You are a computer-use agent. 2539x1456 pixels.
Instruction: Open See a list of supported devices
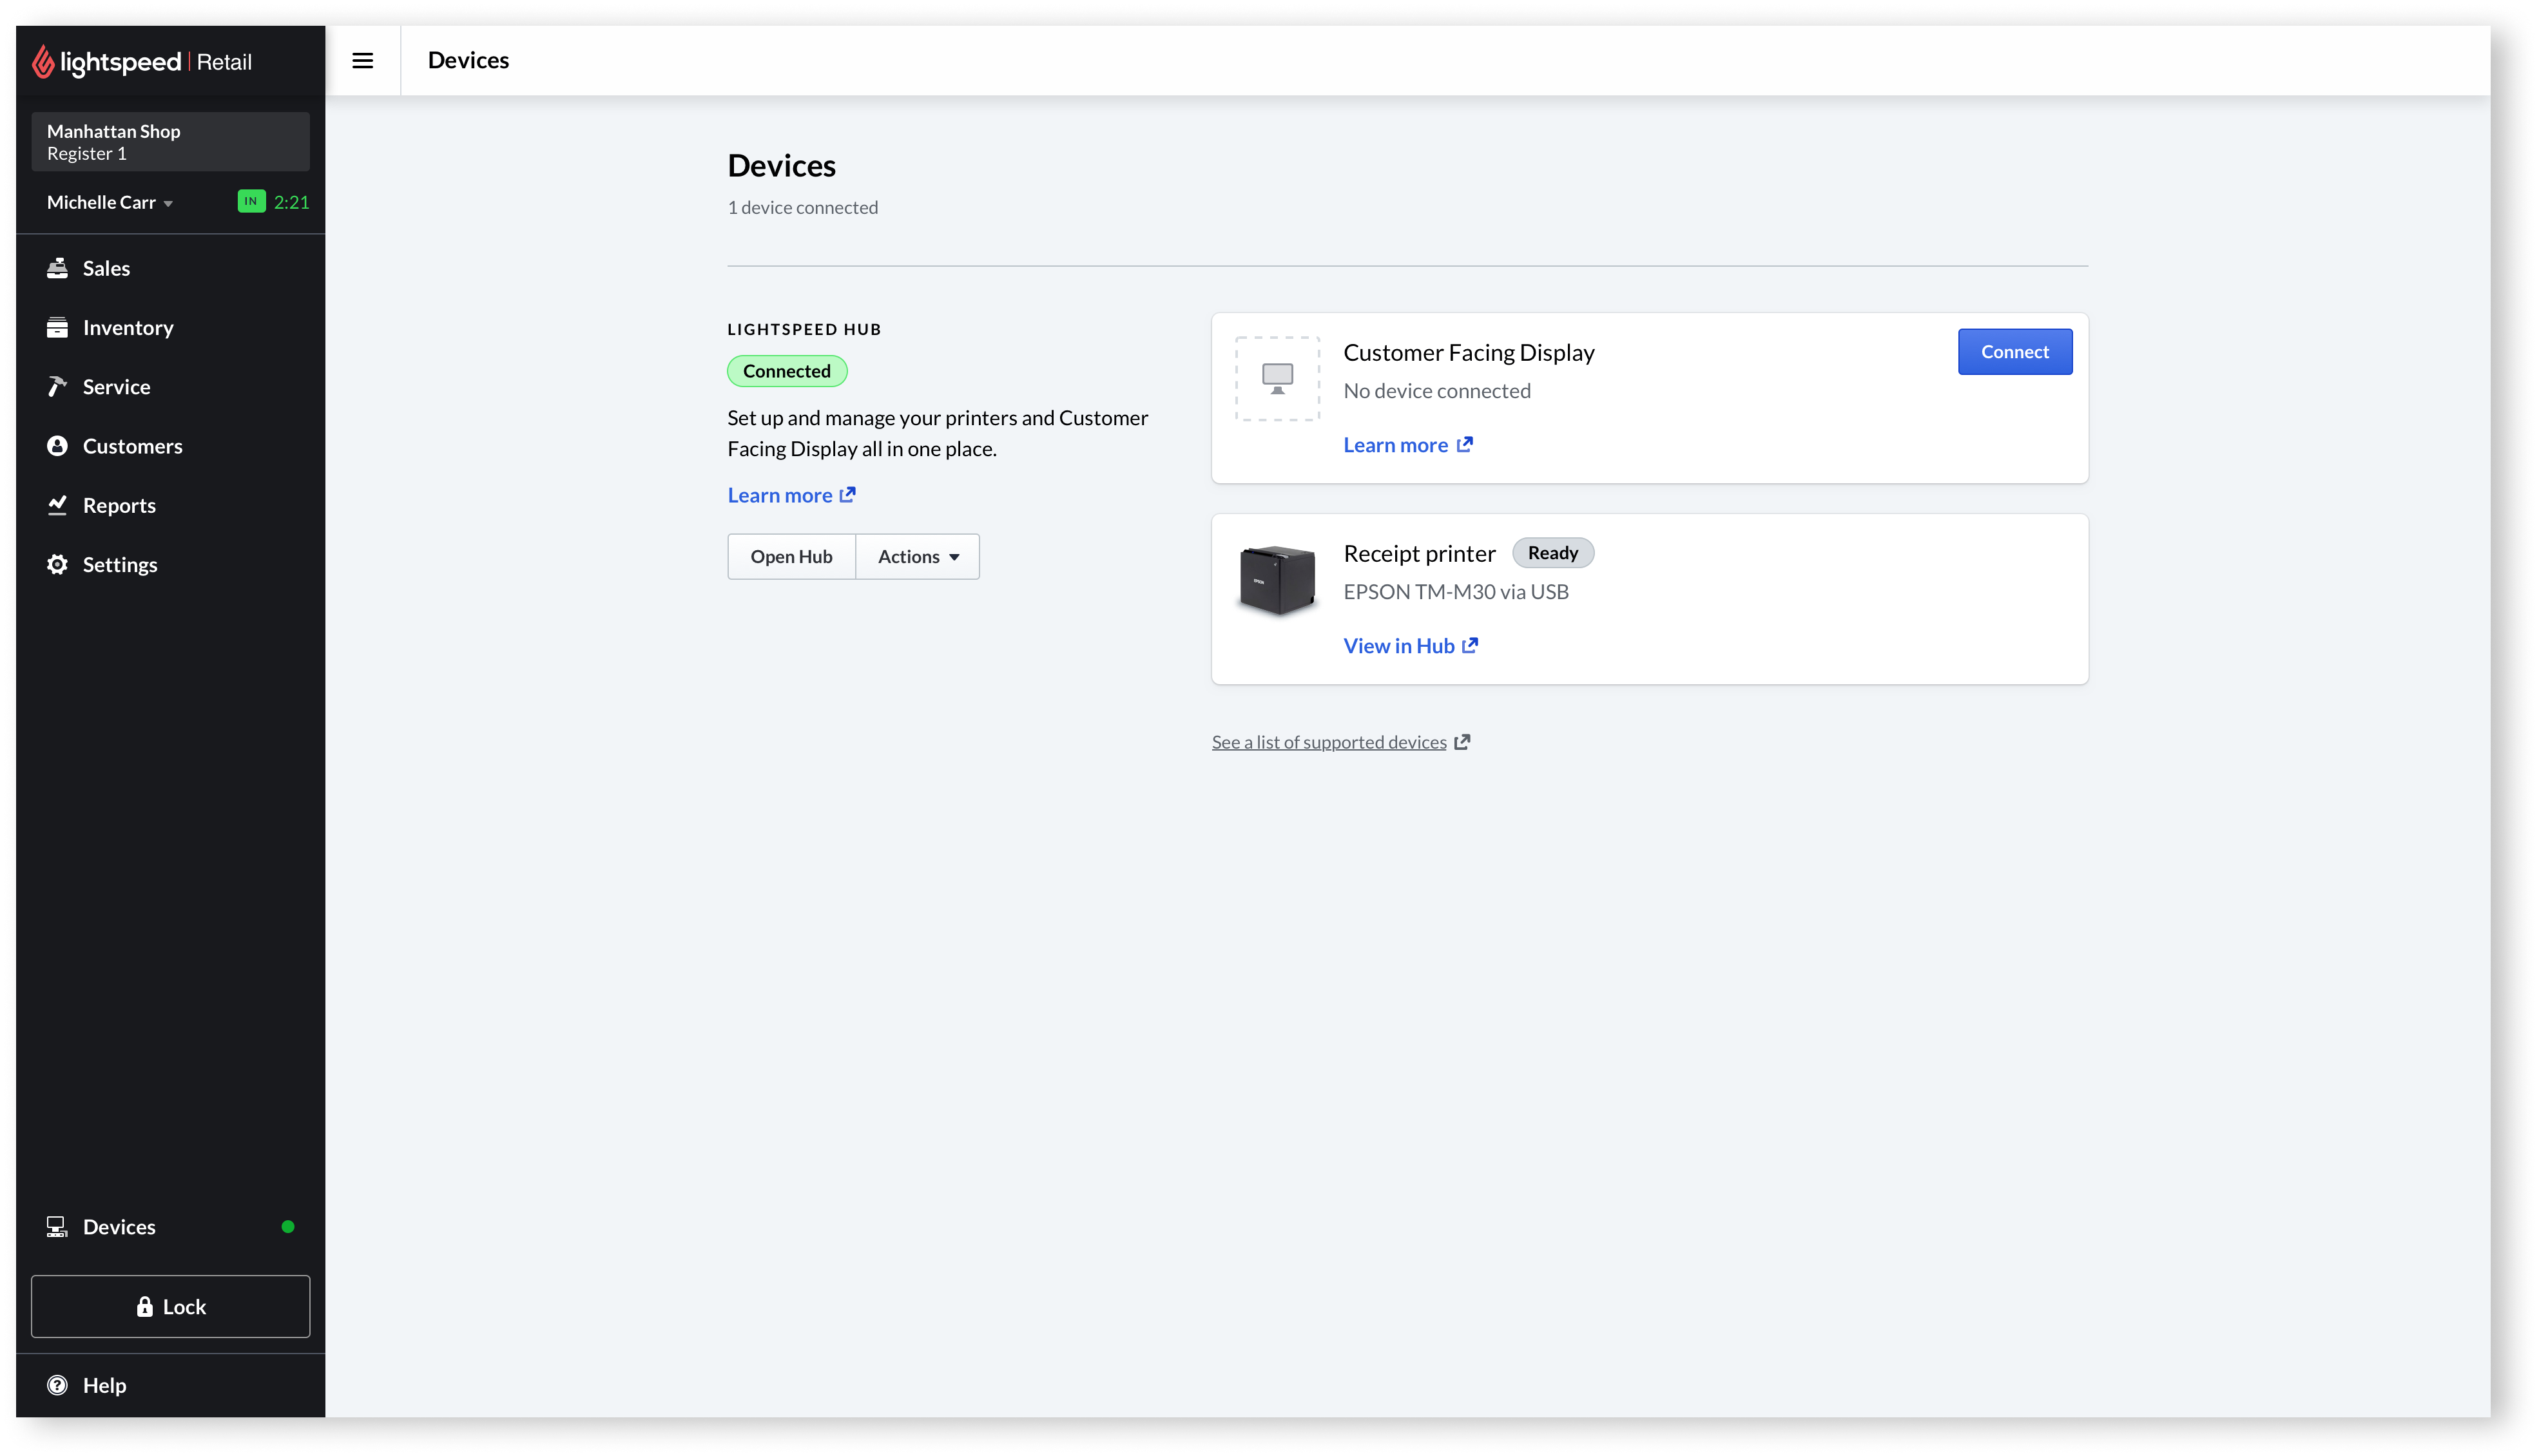click(x=1329, y=742)
